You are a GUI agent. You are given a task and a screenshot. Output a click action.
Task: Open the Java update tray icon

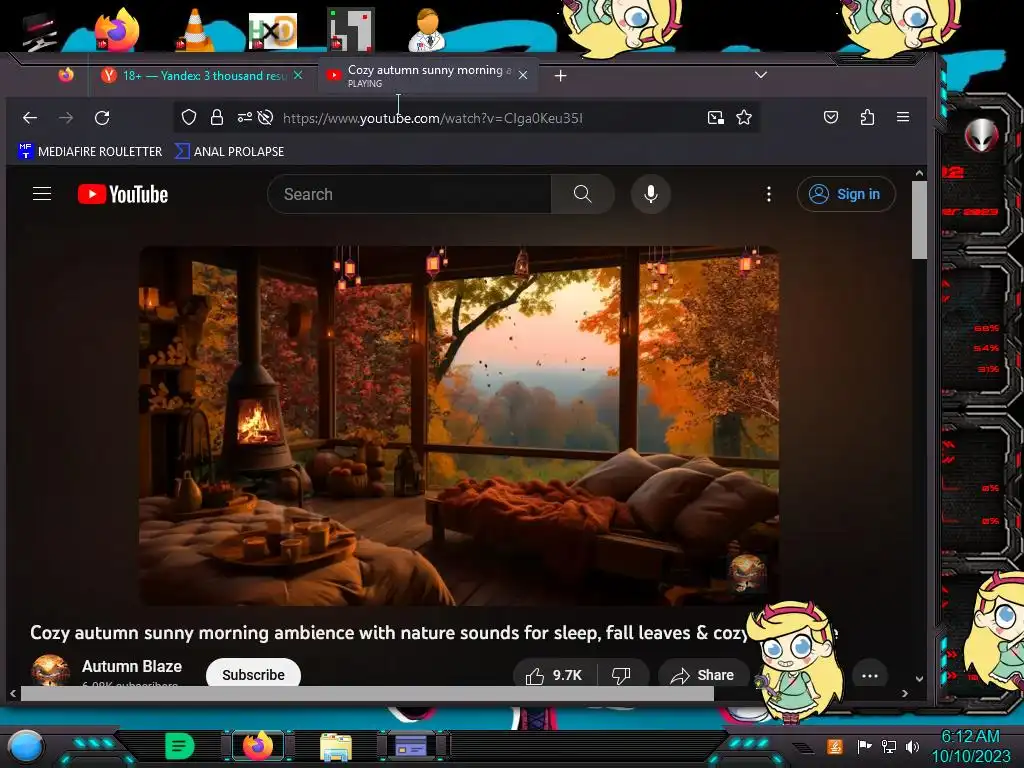point(835,746)
